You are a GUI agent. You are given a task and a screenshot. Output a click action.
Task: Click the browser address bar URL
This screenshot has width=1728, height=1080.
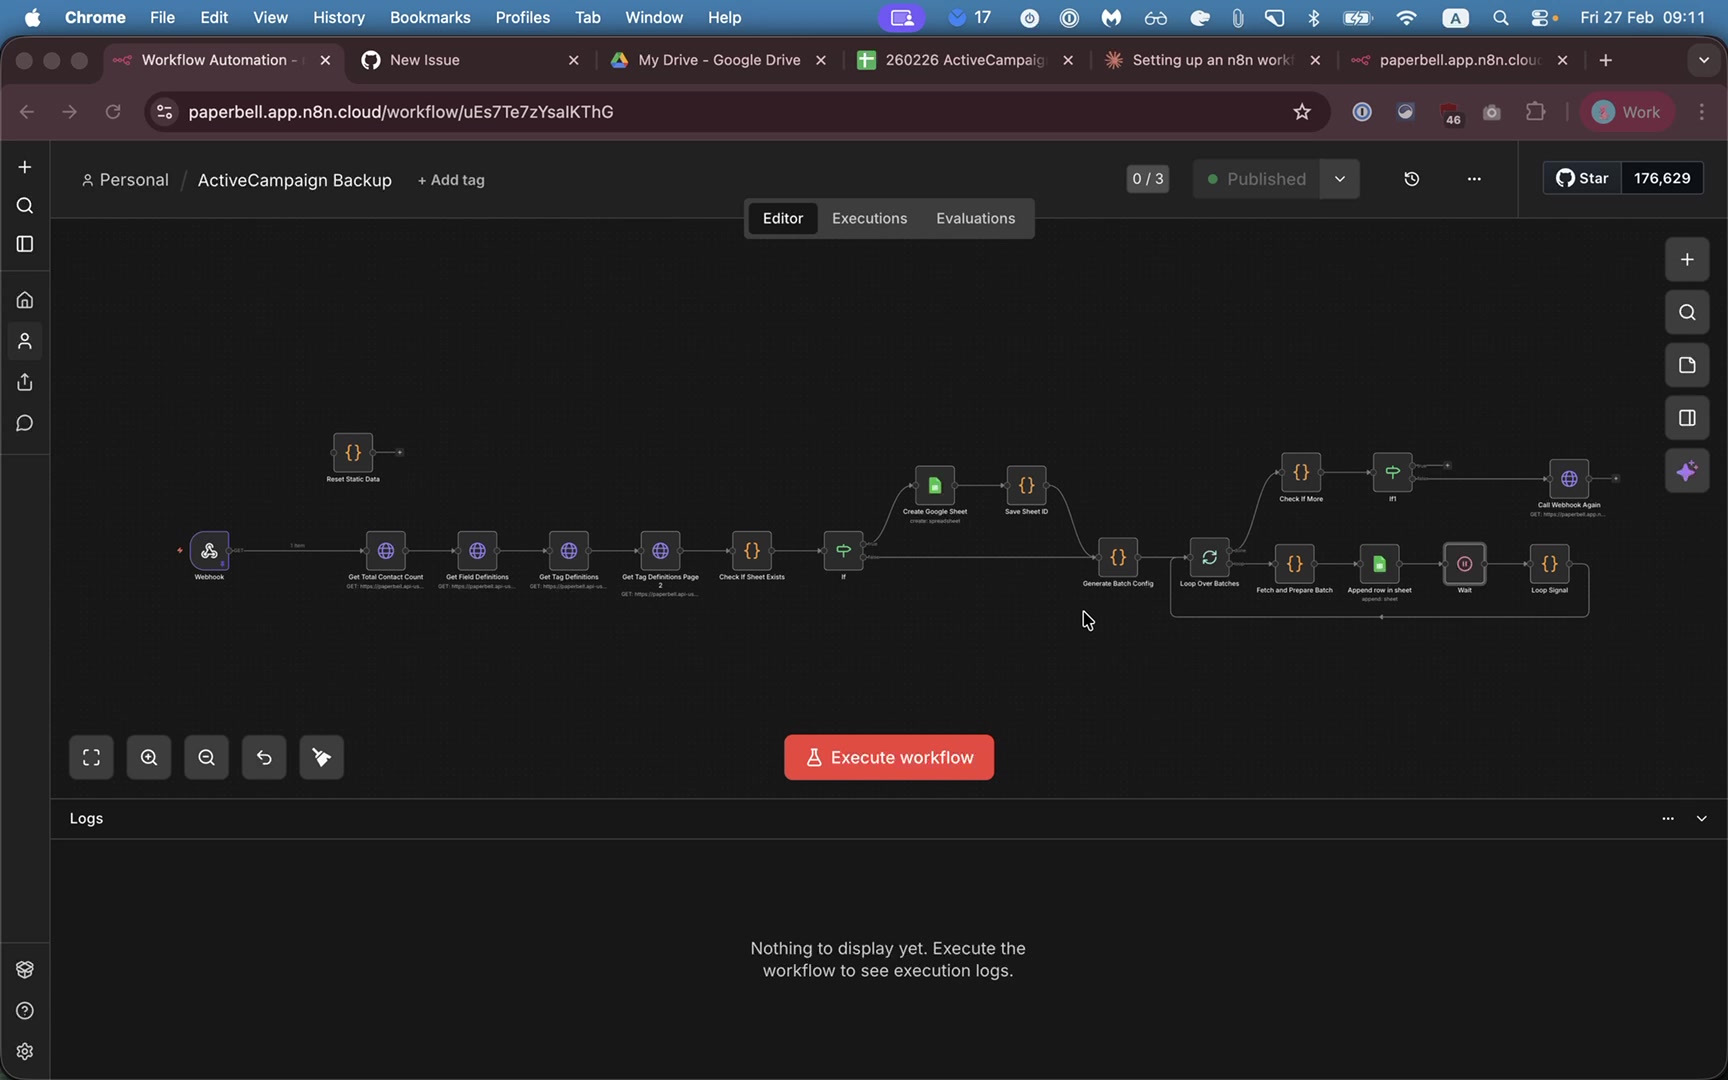tap(400, 112)
